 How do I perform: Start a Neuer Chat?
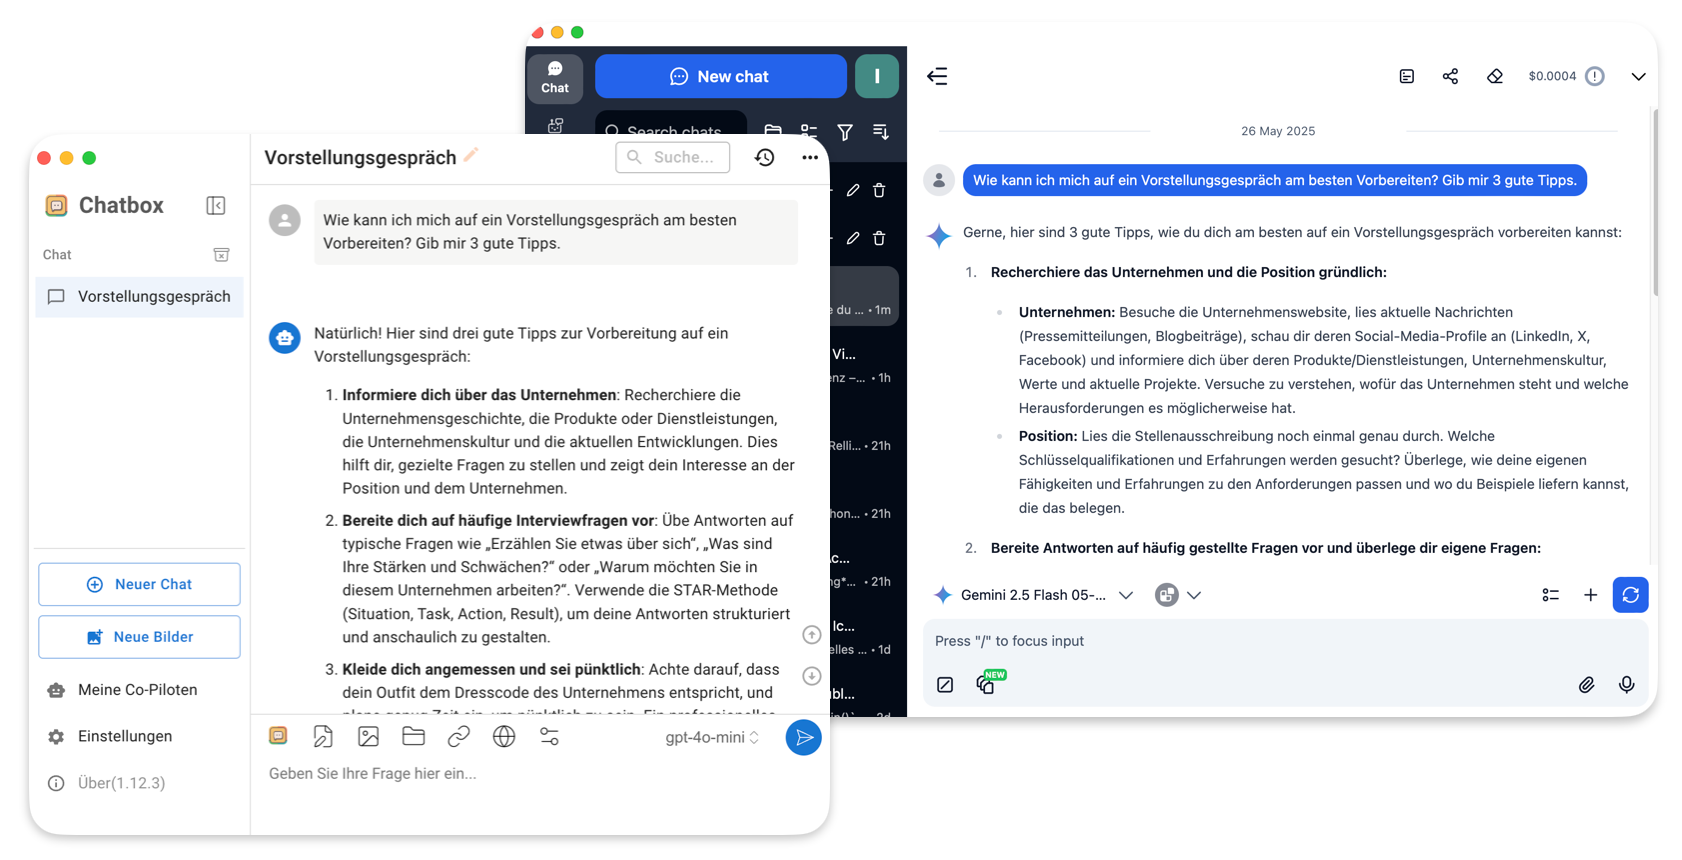139,584
